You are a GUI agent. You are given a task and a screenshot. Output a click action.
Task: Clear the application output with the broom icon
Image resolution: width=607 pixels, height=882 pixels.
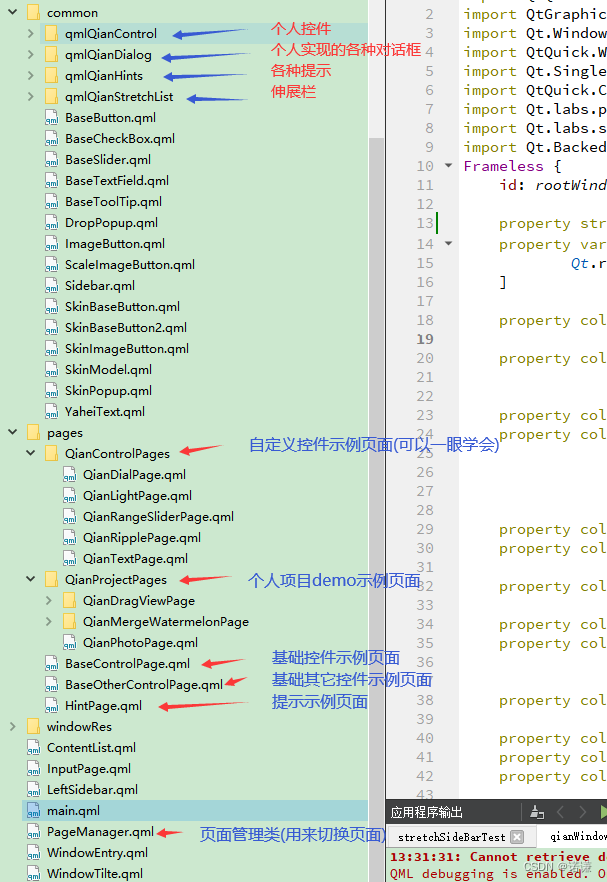coord(537,812)
